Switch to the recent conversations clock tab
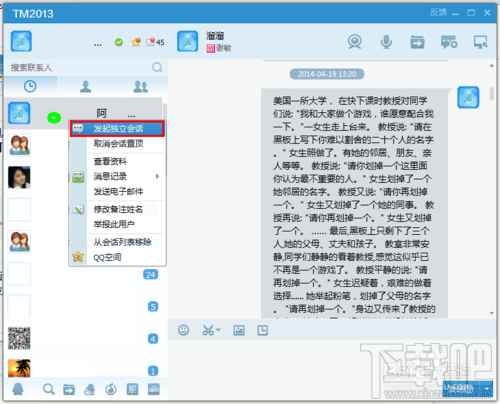 click(x=30, y=86)
